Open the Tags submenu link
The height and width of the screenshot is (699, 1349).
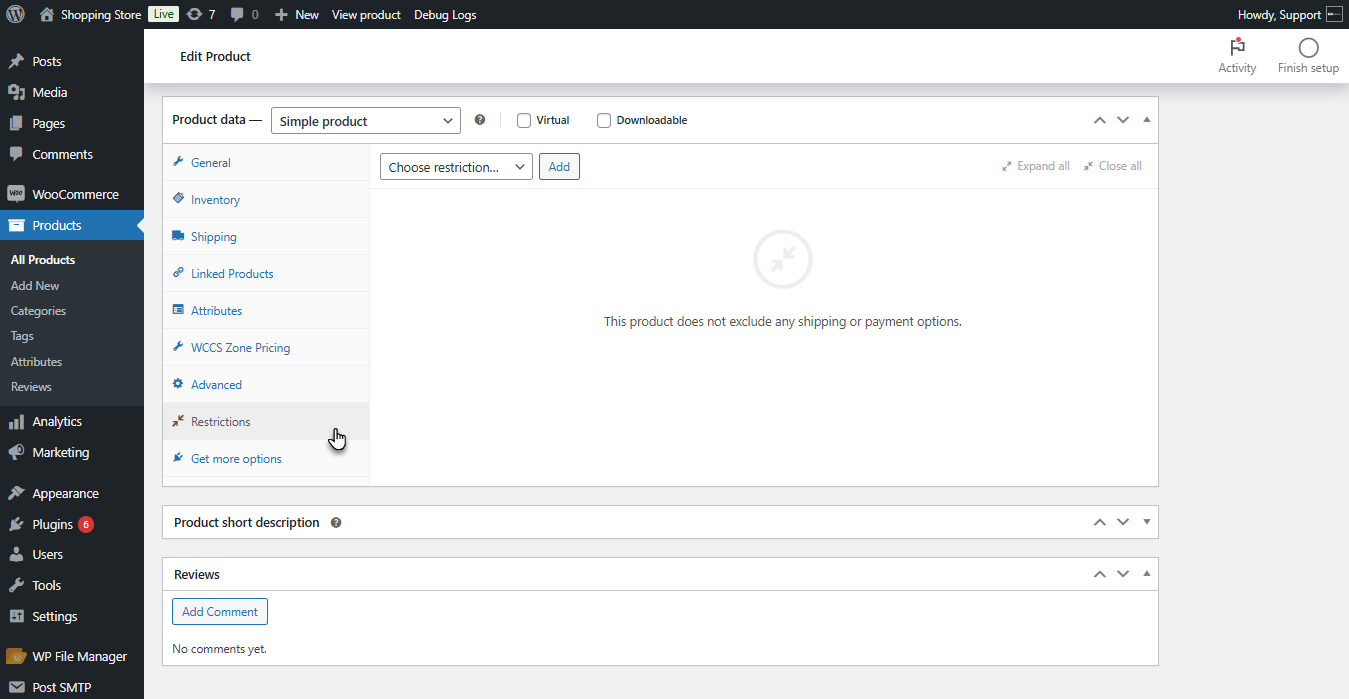point(22,336)
